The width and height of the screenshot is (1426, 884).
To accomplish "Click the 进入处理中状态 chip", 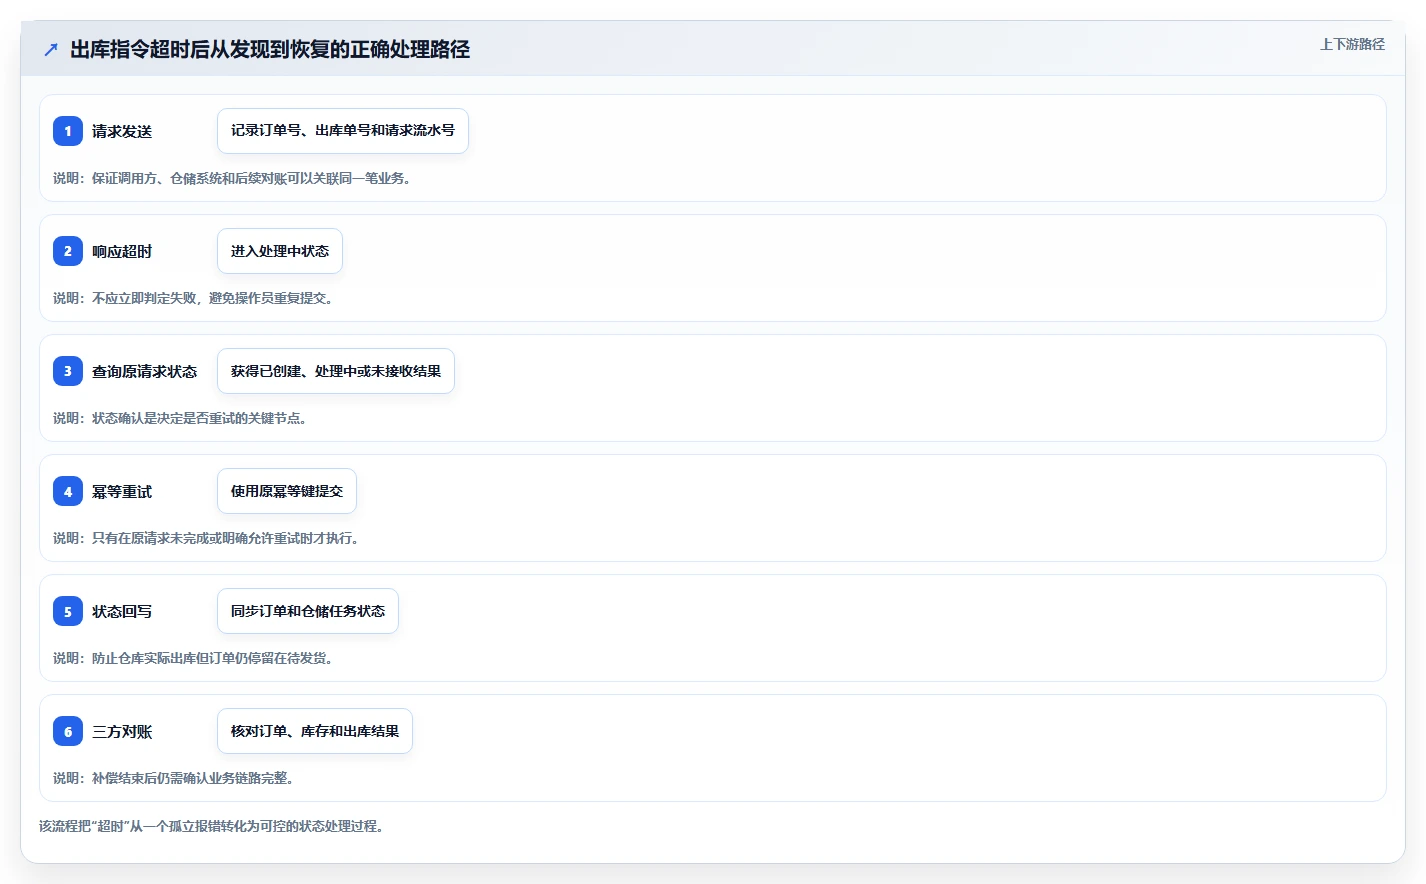I will coord(280,251).
